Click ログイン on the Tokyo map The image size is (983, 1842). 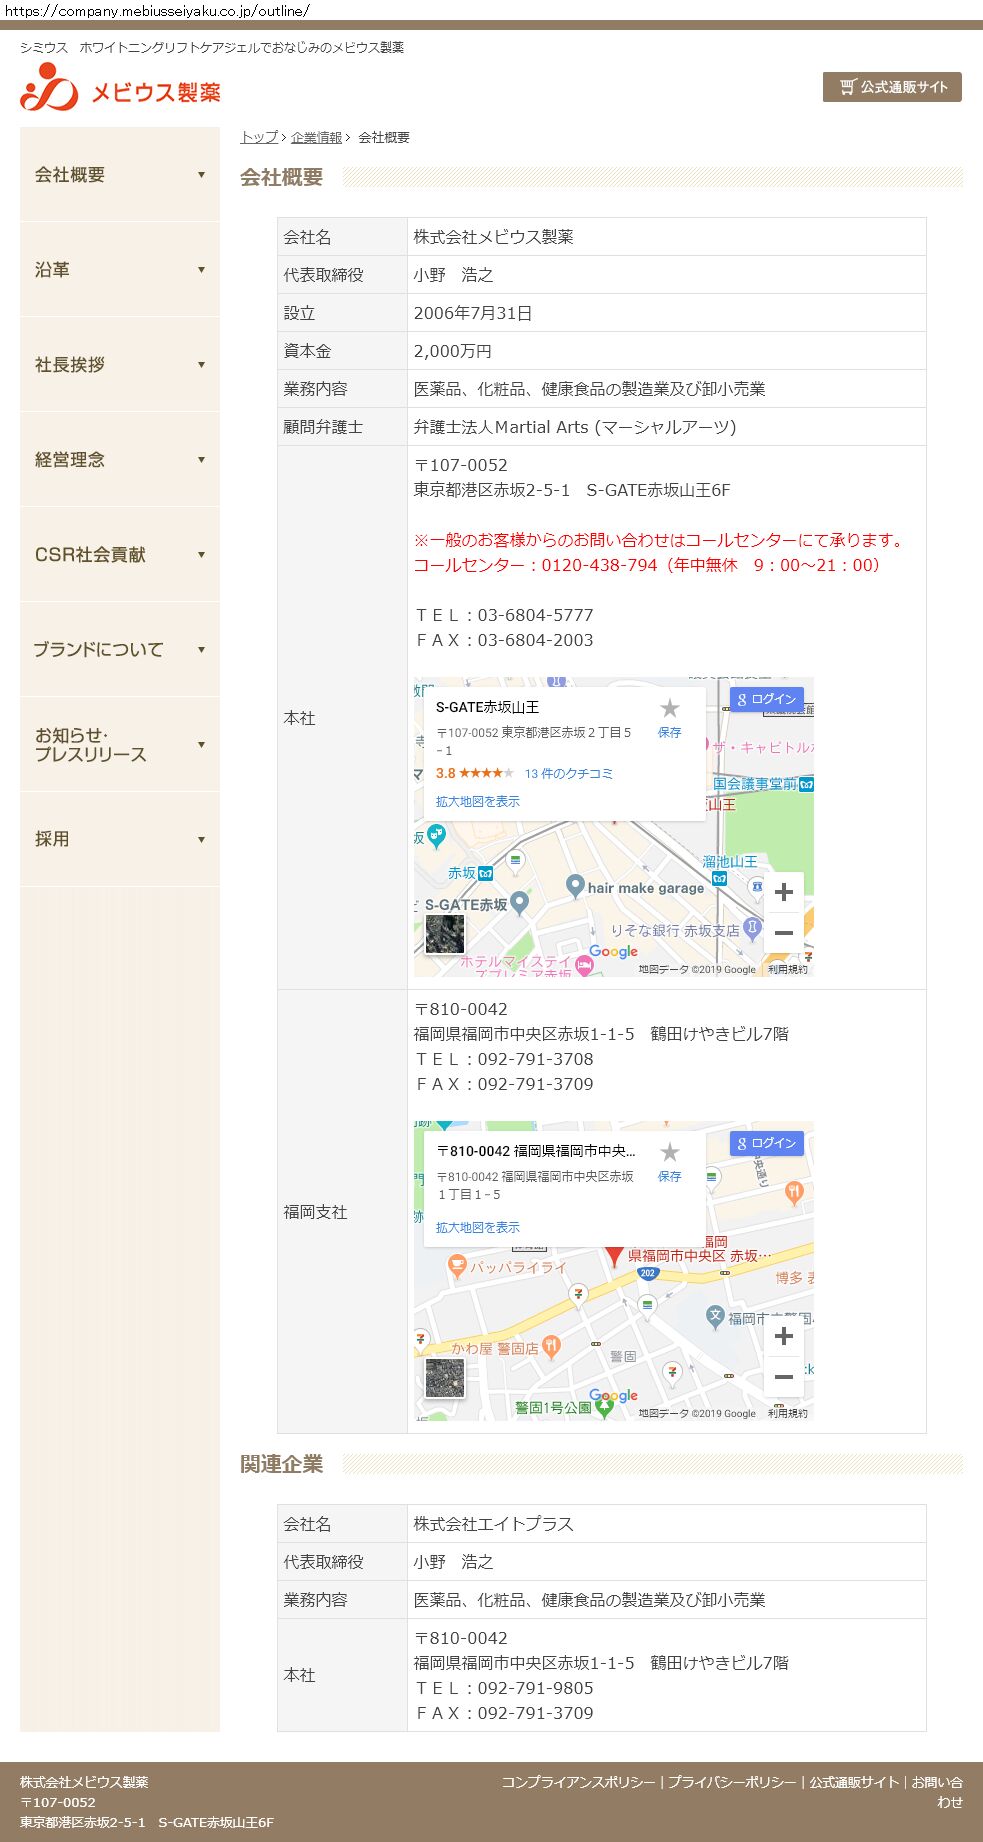tap(767, 699)
